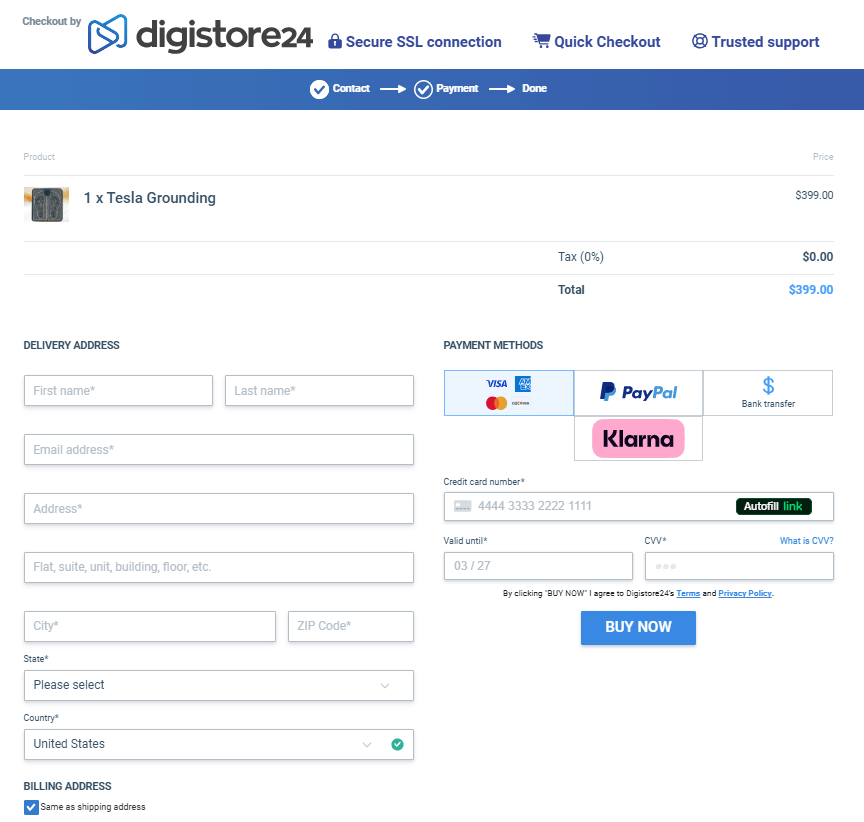Open the Country dropdown showing United States
This screenshot has height=822, width=864.
pos(200,744)
